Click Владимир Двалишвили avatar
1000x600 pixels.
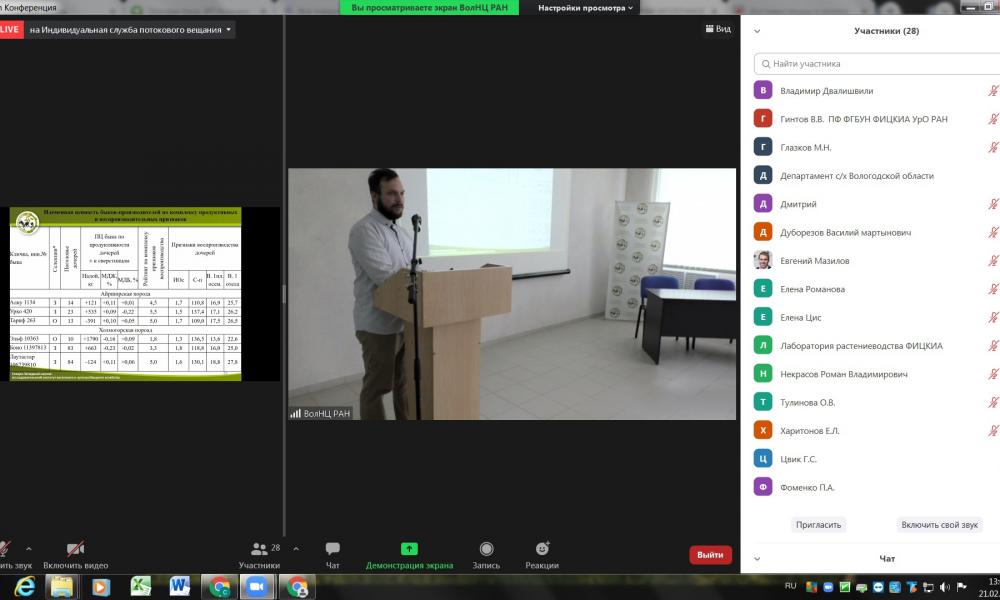pyautogui.click(x=763, y=90)
